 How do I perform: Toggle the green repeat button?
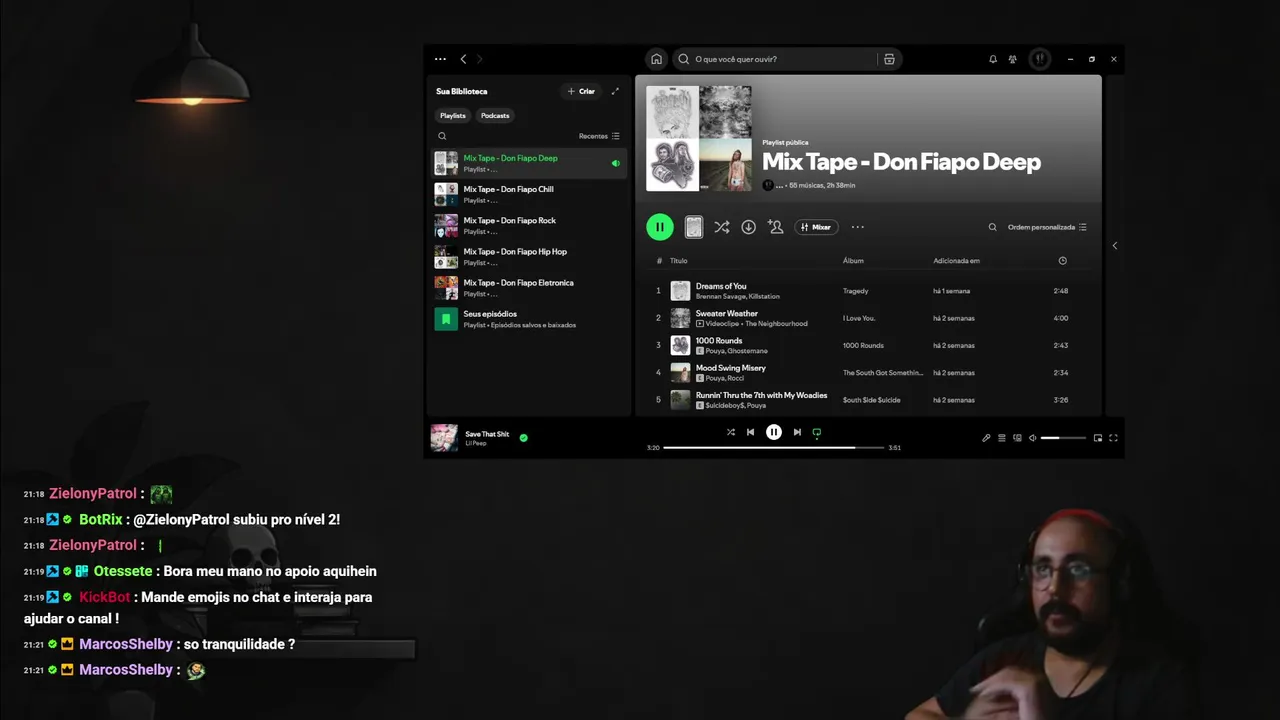coord(817,433)
